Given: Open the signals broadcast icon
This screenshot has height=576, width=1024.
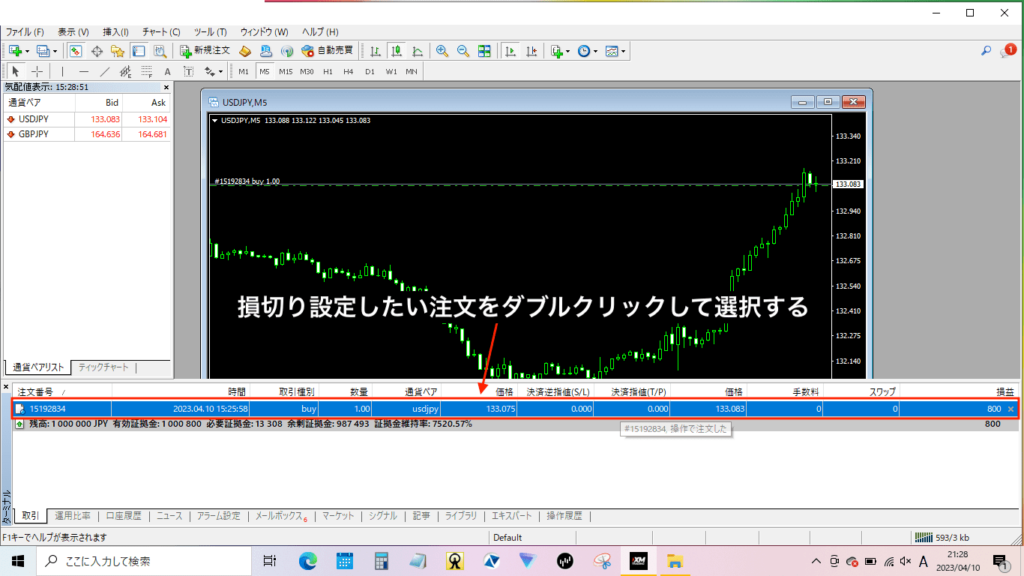Looking at the screenshot, I should (287, 51).
